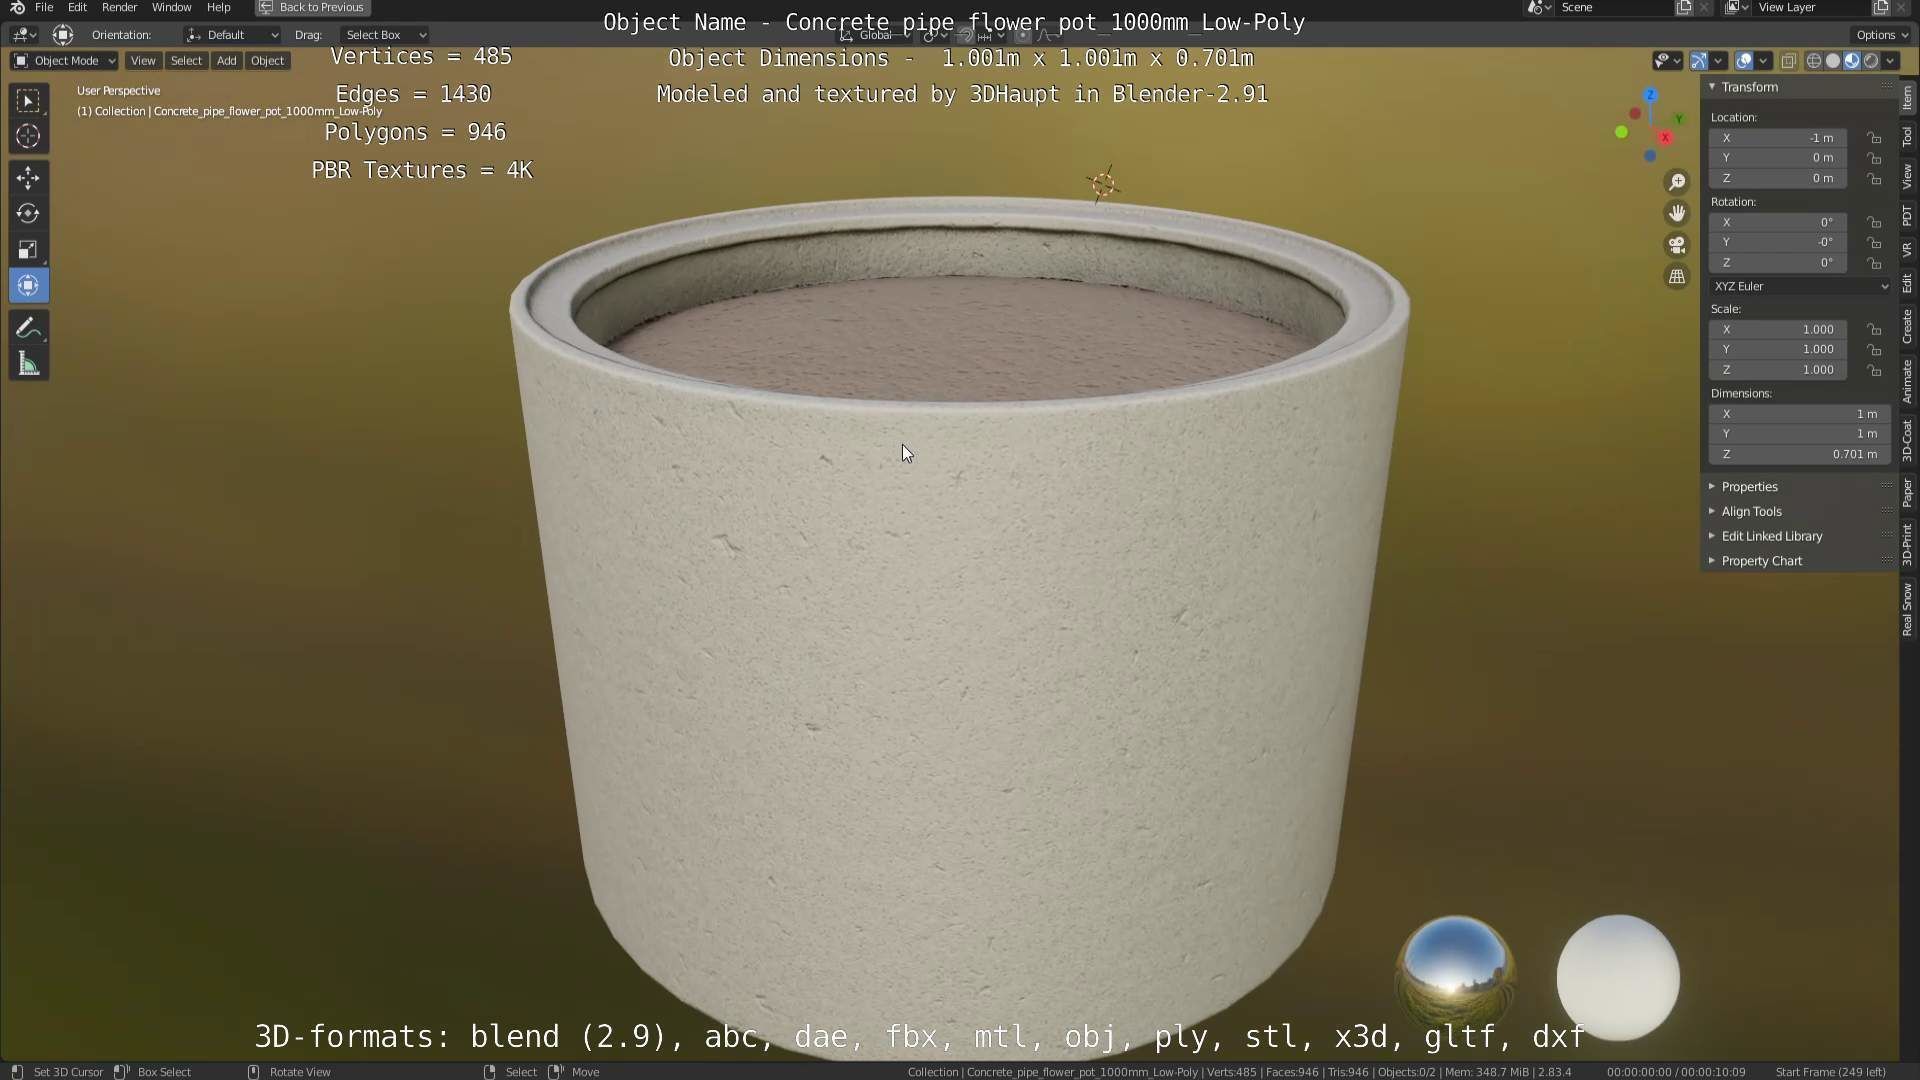The width and height of the screenshot is (1920, 1080).
Task: Switch to the 3D-Print sidebar tab
Action: [1908, 544]
